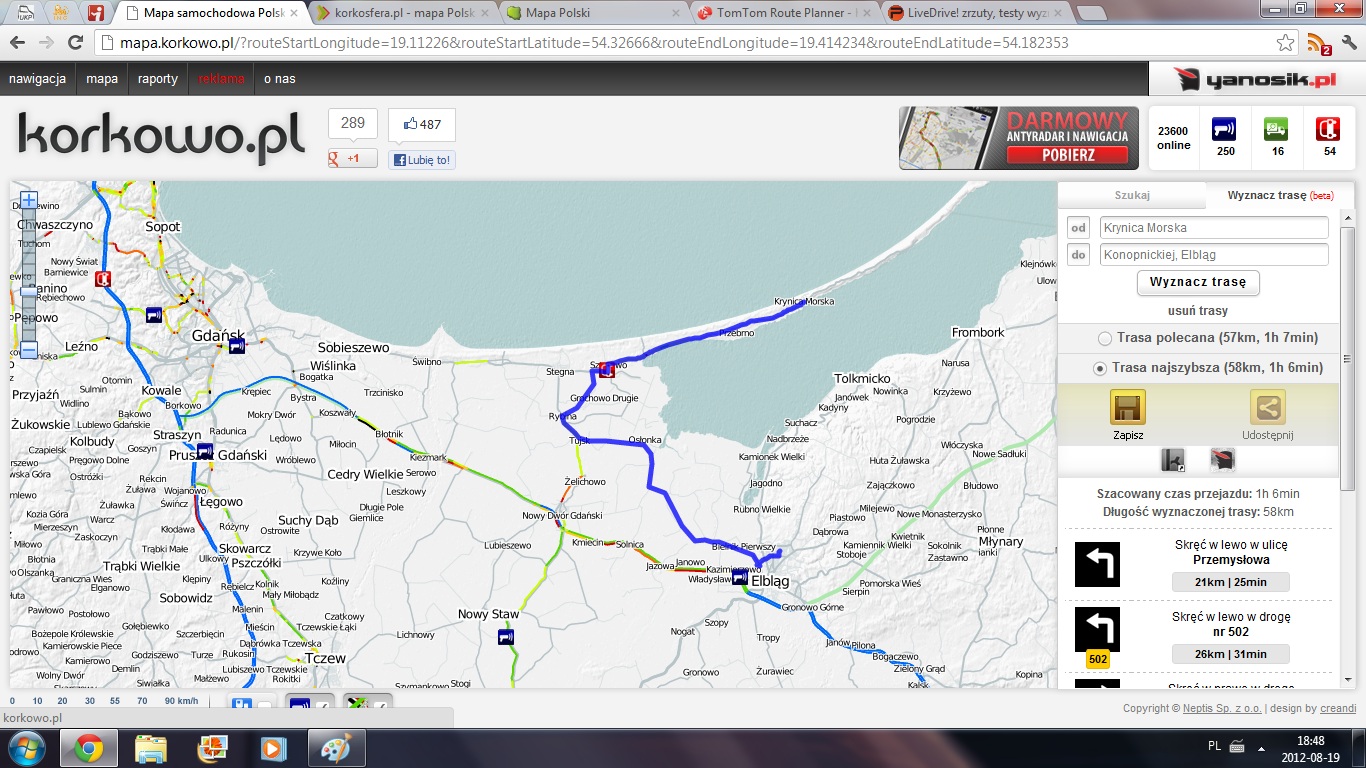The height and width of the screenshot is (768, 1366).
Task: Click the left-turn arrow for road 502
Action: tap(1097, 630)
